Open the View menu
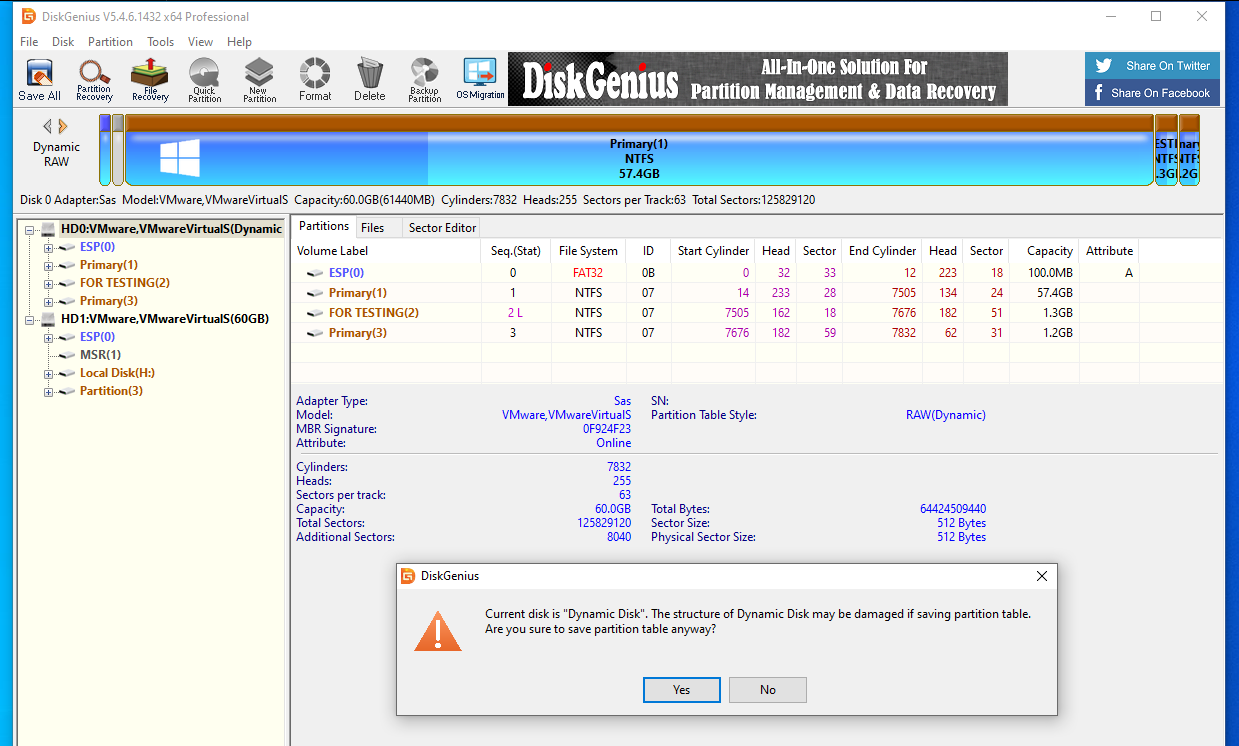This screenshot has width=1239, height=746. coord(200,42)
